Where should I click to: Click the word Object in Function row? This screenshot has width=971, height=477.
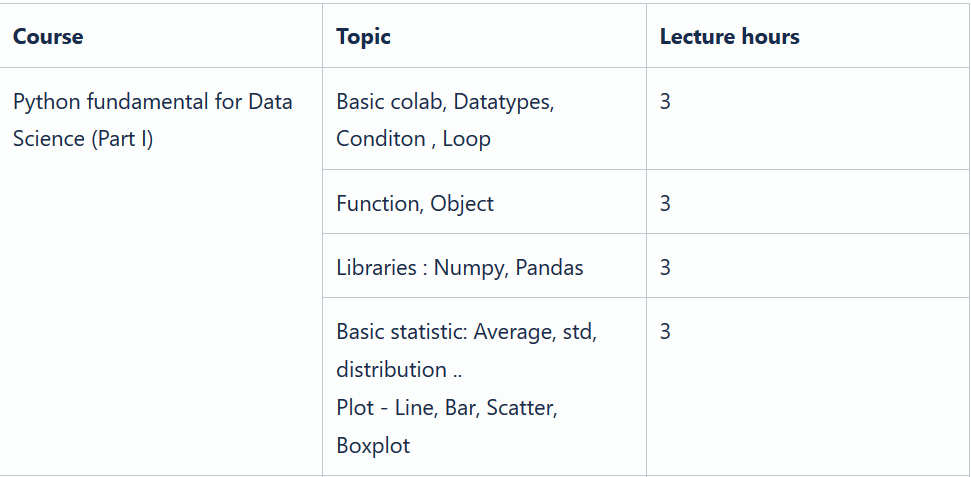462,204
